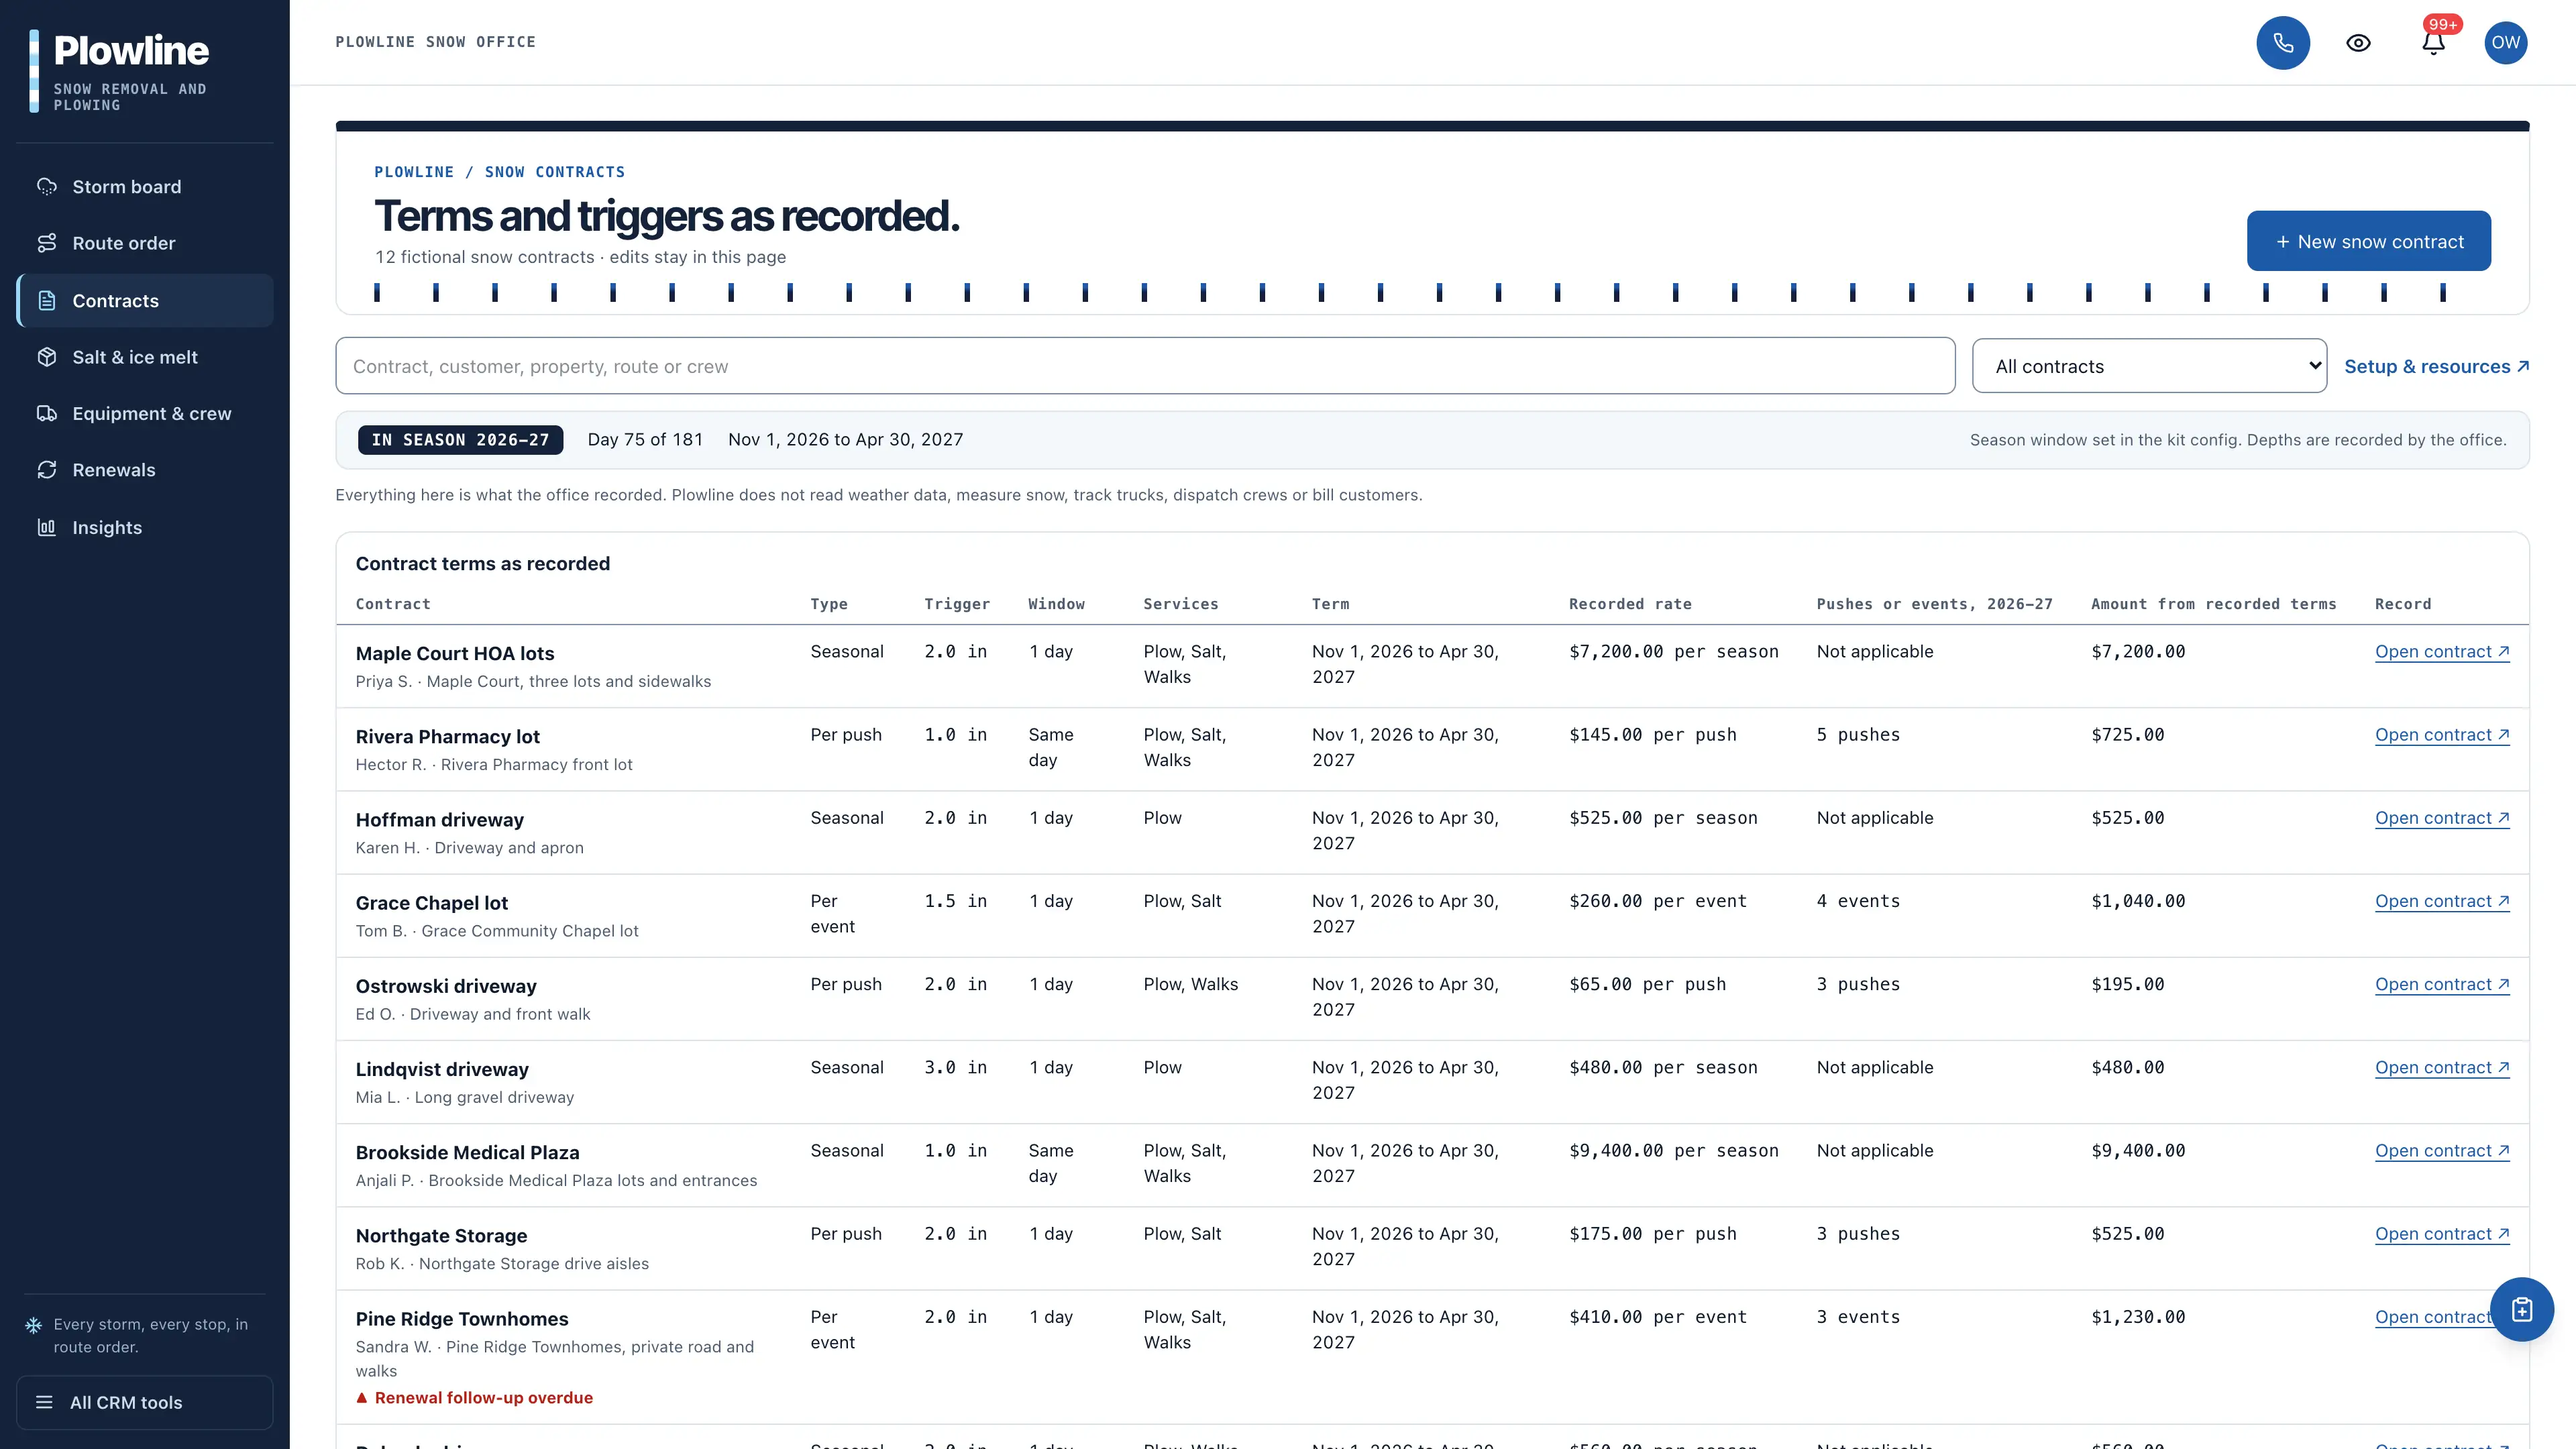Click Pine Ridge Townhomes contract name
Image resolution: width=2576 pixels, height=1449 pixels.
tap(461, 1319)
